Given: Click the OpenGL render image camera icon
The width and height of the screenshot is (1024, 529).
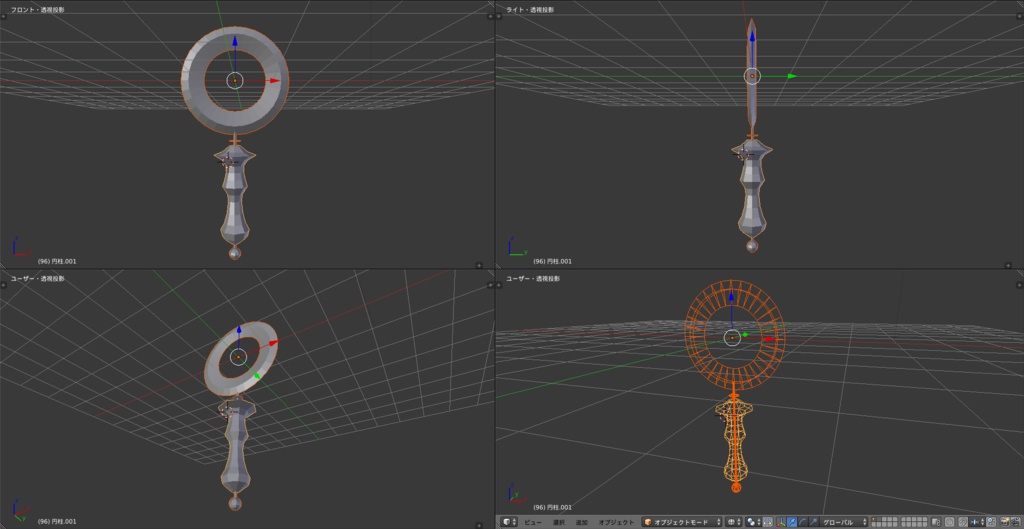Looking at the screenshot, I should point(1005,522).
